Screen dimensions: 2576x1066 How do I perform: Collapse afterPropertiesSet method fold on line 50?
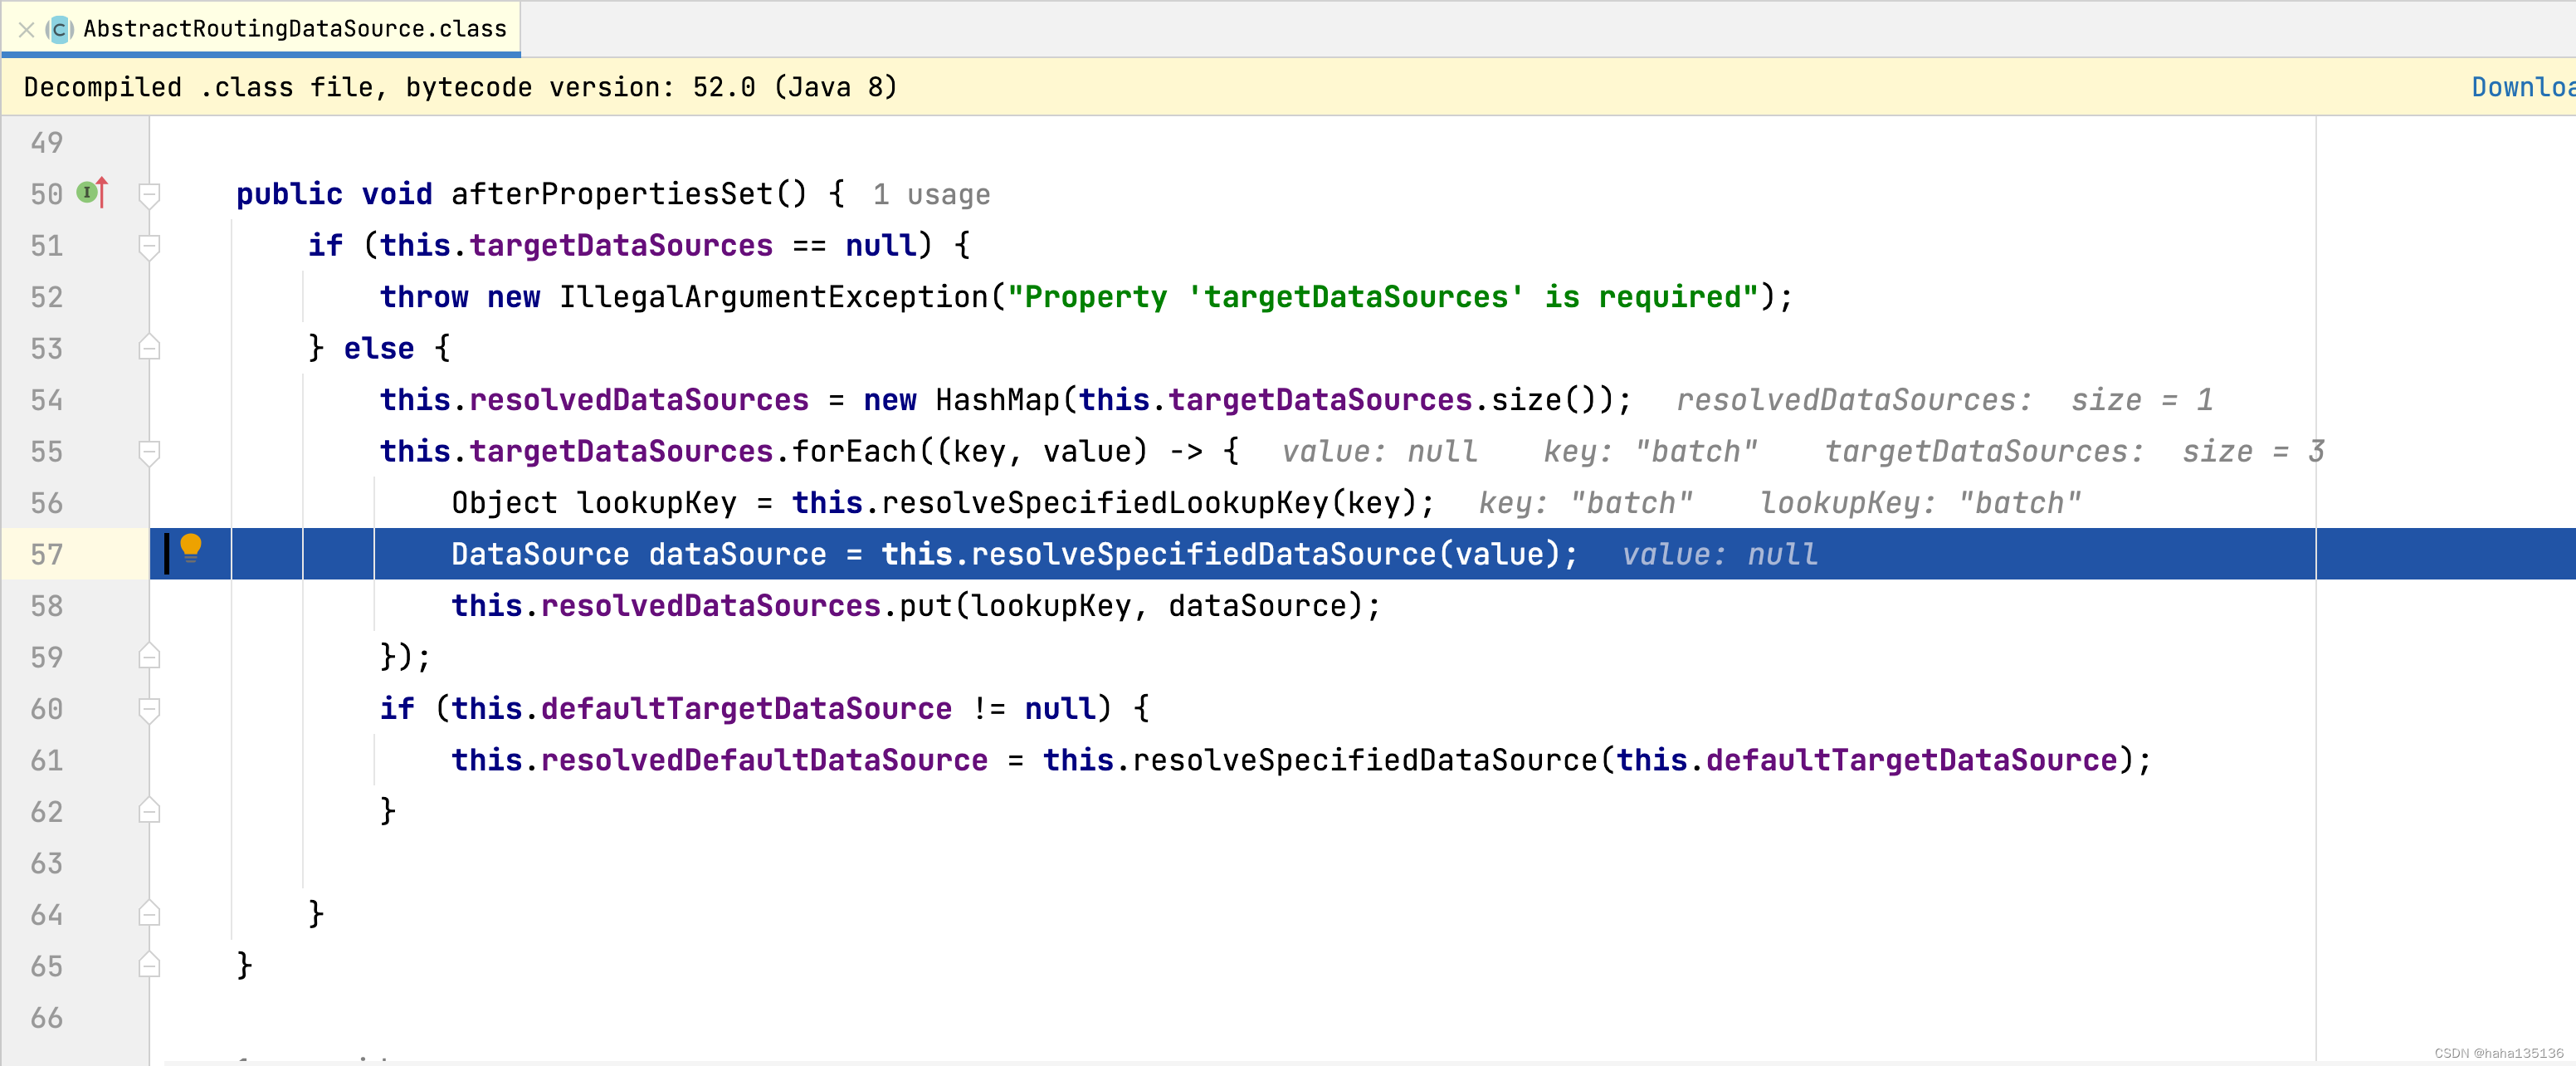click(x=150, y=194)
